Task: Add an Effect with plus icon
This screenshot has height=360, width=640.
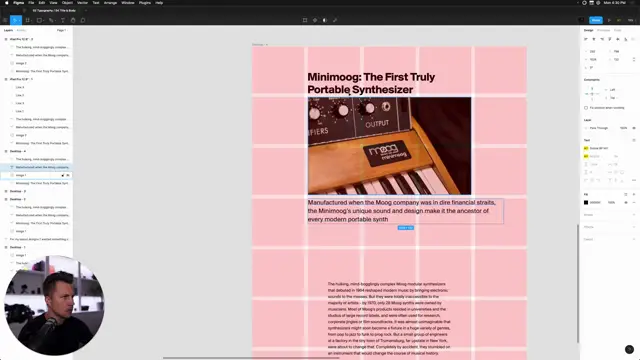Action: (x=634, y=227)
